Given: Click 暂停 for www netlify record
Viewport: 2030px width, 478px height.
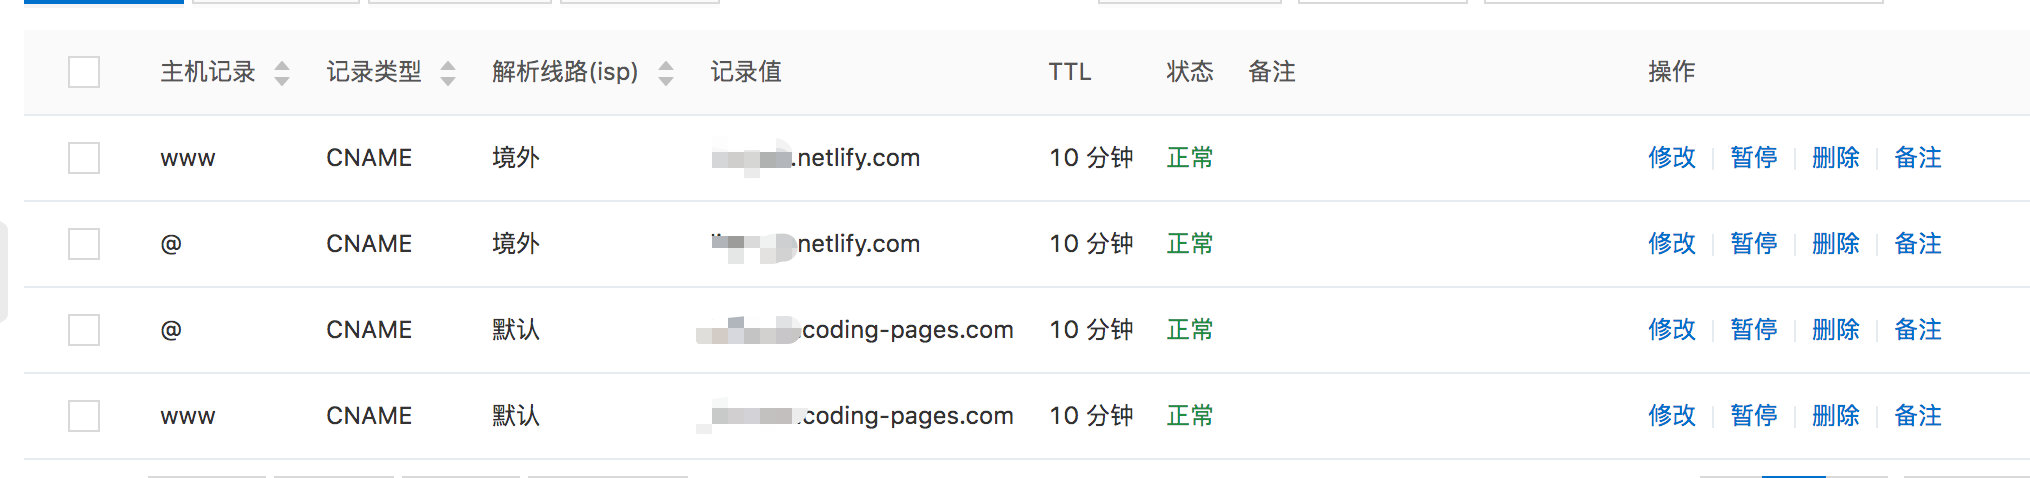Looking at the screenshot, I should (1754, 158).
